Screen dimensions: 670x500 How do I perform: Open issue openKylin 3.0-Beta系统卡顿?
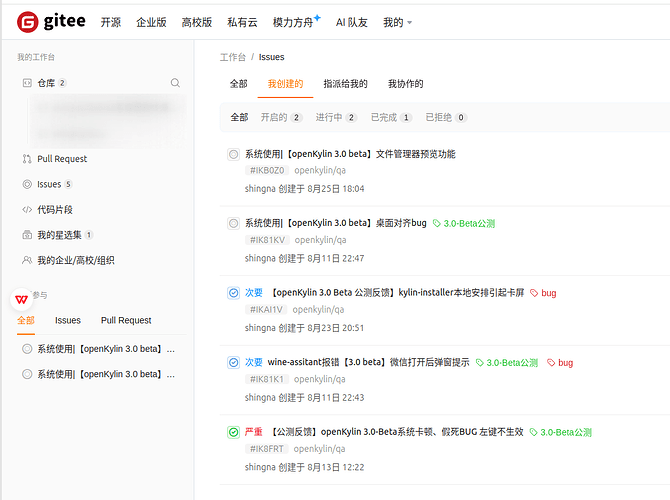[x=397, y=432]
